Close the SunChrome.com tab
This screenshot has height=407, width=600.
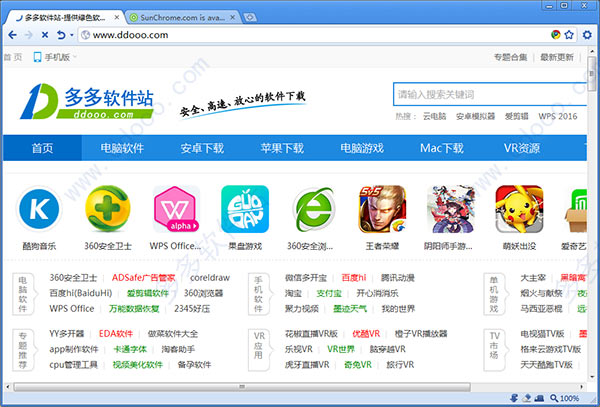click(232, 17)
